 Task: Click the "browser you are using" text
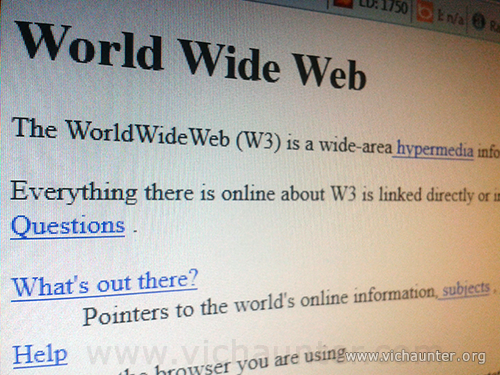250,362
